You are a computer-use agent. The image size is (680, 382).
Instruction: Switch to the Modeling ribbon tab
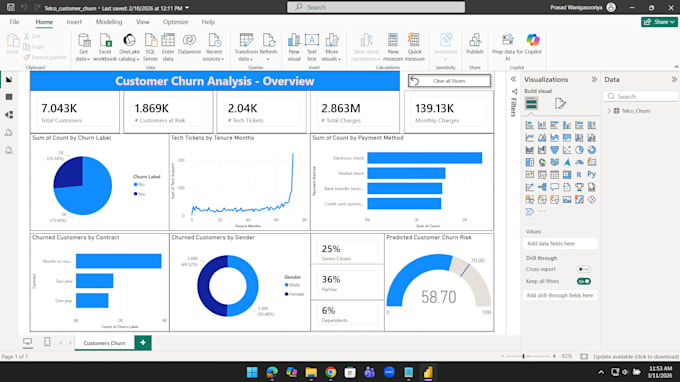109,22
